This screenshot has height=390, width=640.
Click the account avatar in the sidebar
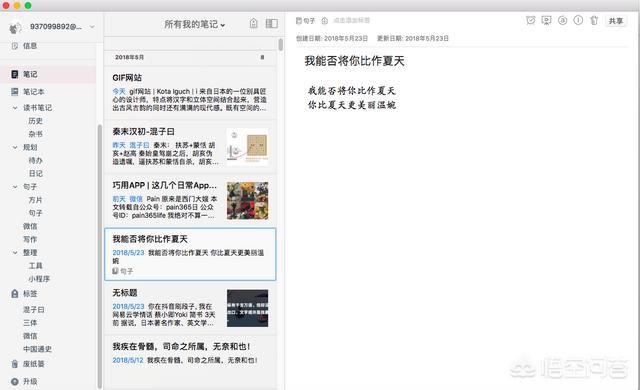[15, 27]
